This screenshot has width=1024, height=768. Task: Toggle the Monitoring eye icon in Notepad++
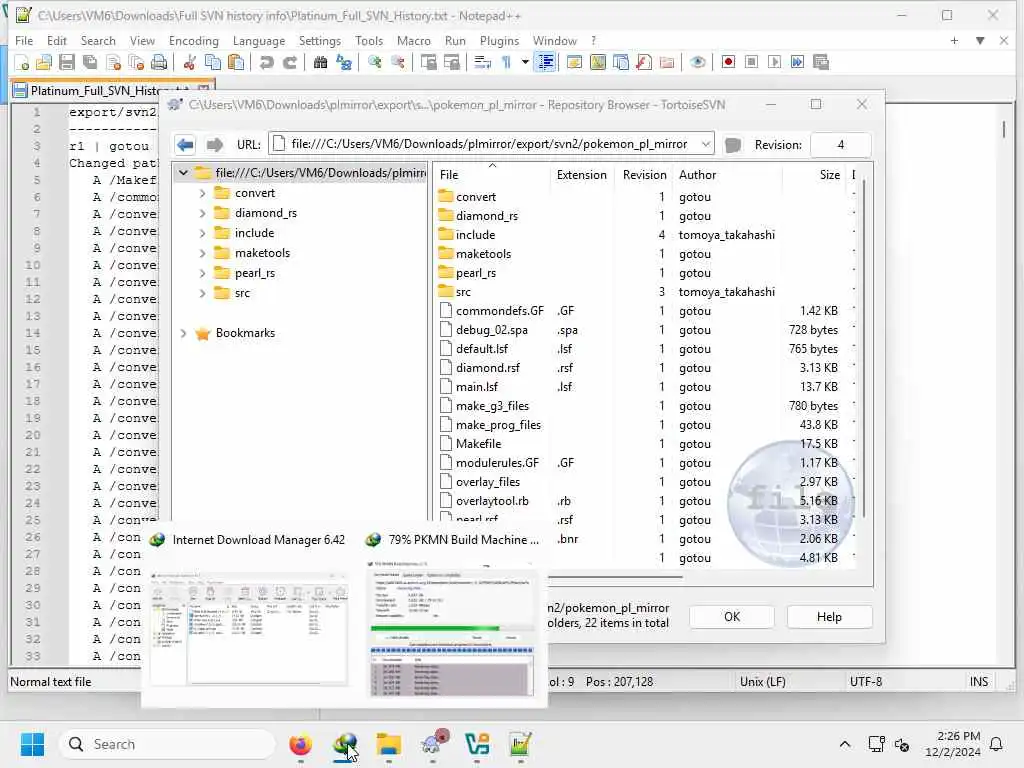pos(697,62)
